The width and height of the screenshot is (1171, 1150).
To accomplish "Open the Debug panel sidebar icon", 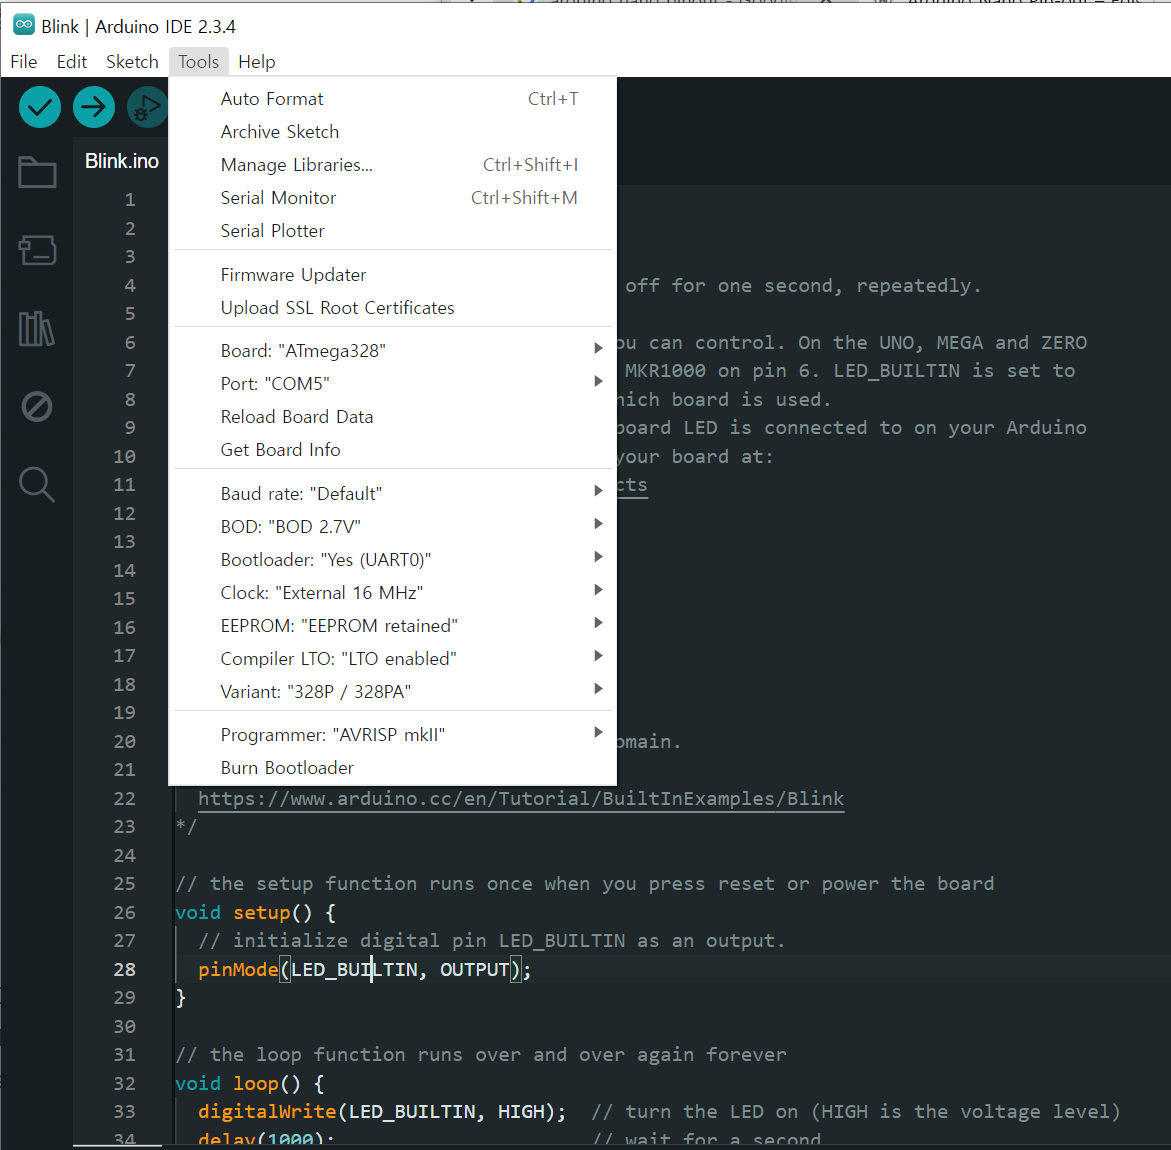I will [x=37, y=407].
